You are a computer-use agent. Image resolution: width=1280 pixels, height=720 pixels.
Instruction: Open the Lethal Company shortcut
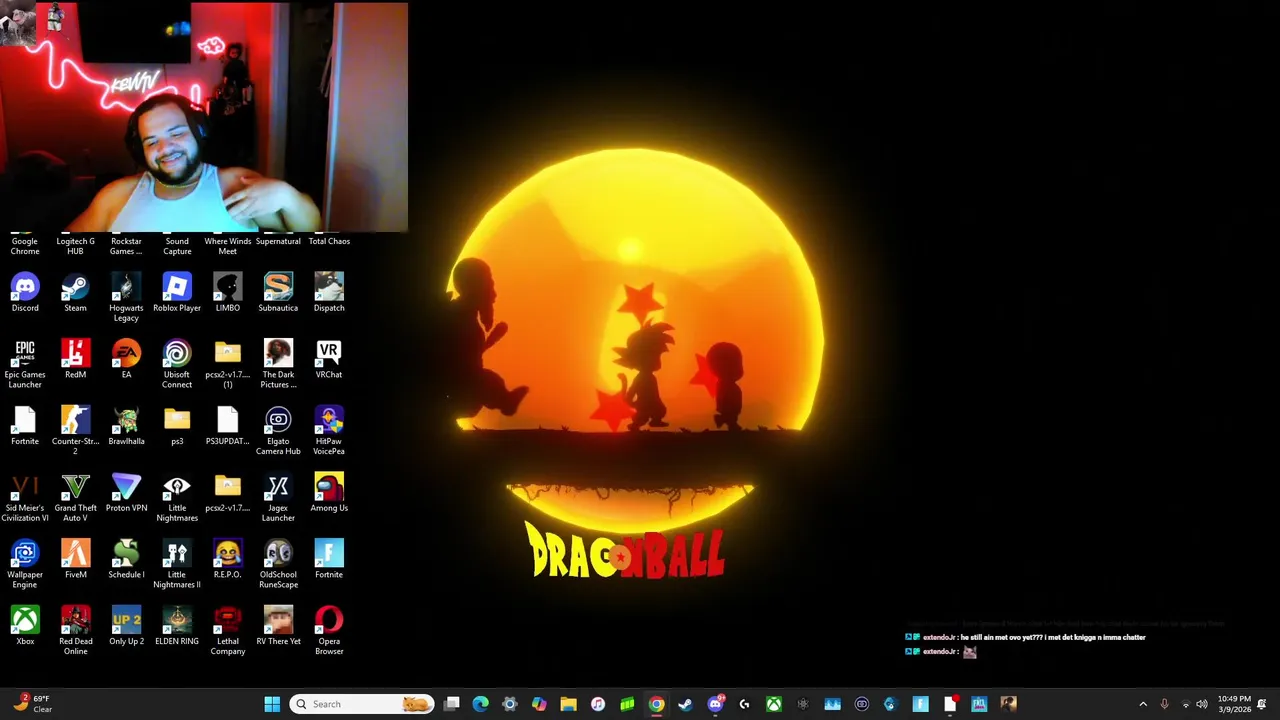click(x=228, y=631)
